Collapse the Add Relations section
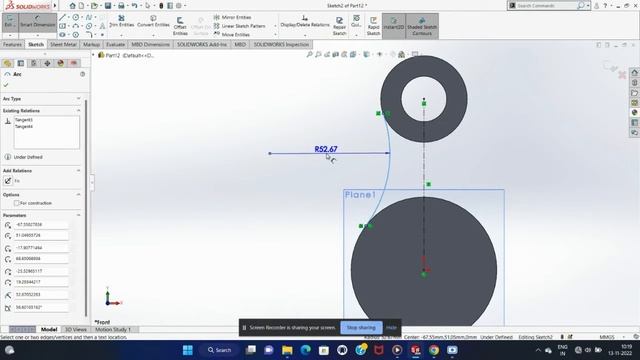Viewport: 640px width, 360px height. point(78,171)
